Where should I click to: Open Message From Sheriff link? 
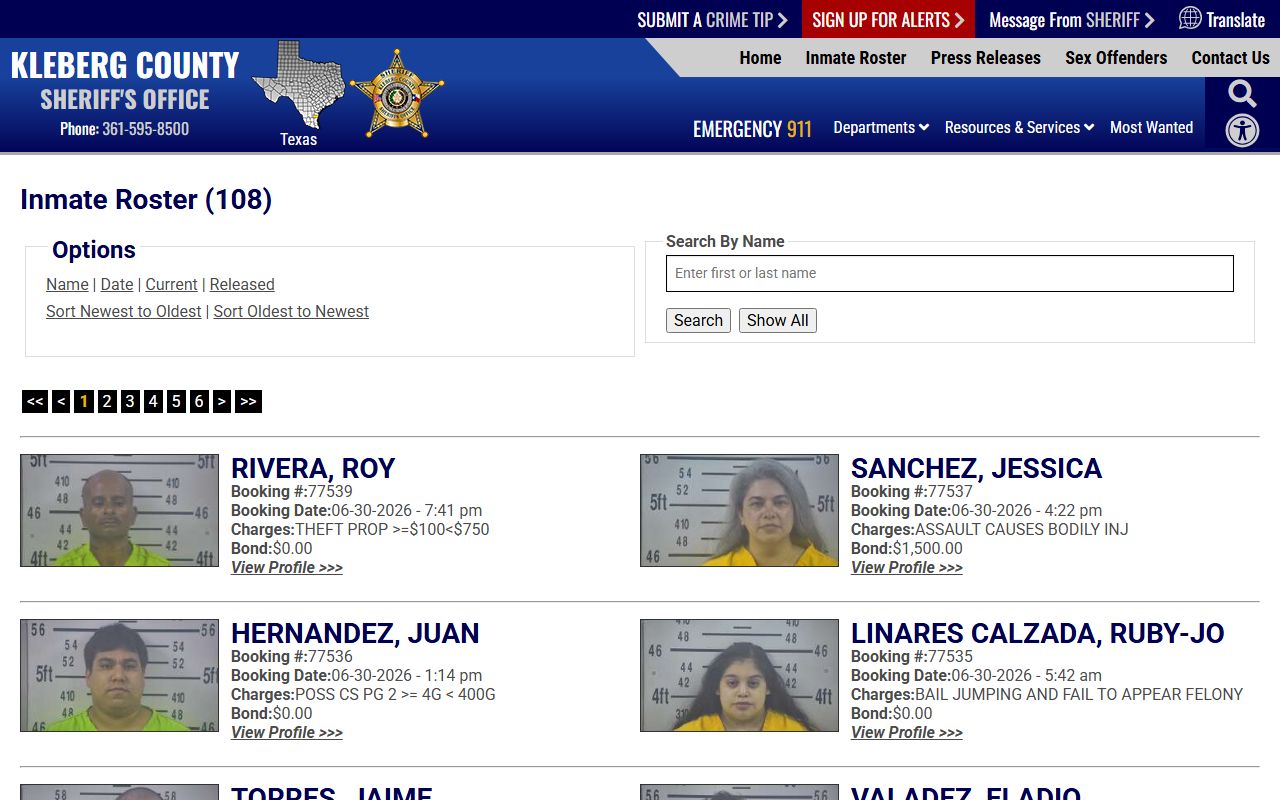(1072, 19)
